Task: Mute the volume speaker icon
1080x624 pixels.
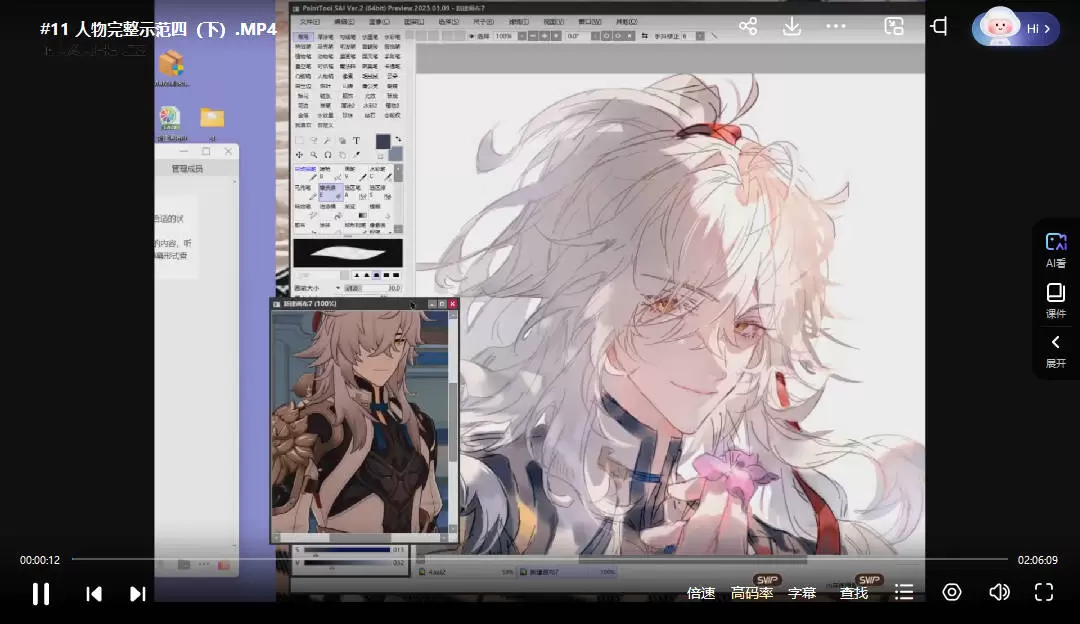Action: 999,592
